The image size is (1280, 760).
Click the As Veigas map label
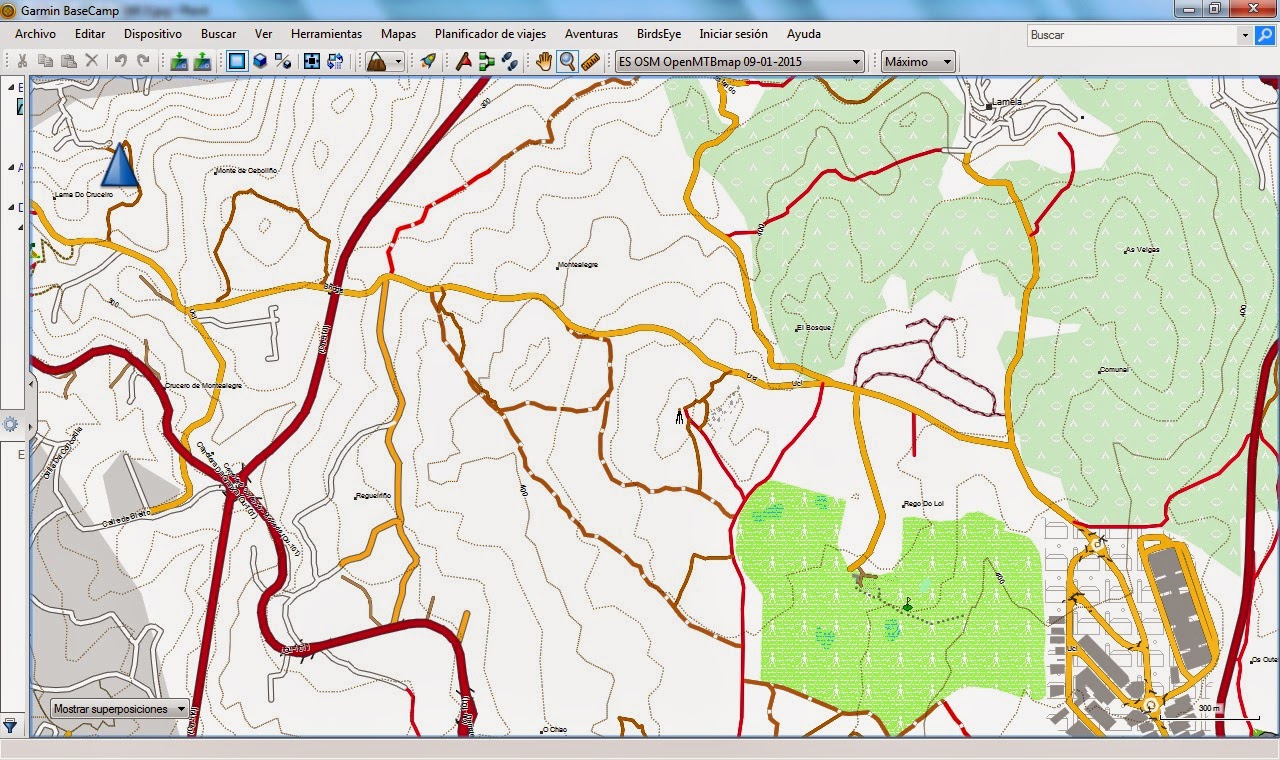point(1141,250)
